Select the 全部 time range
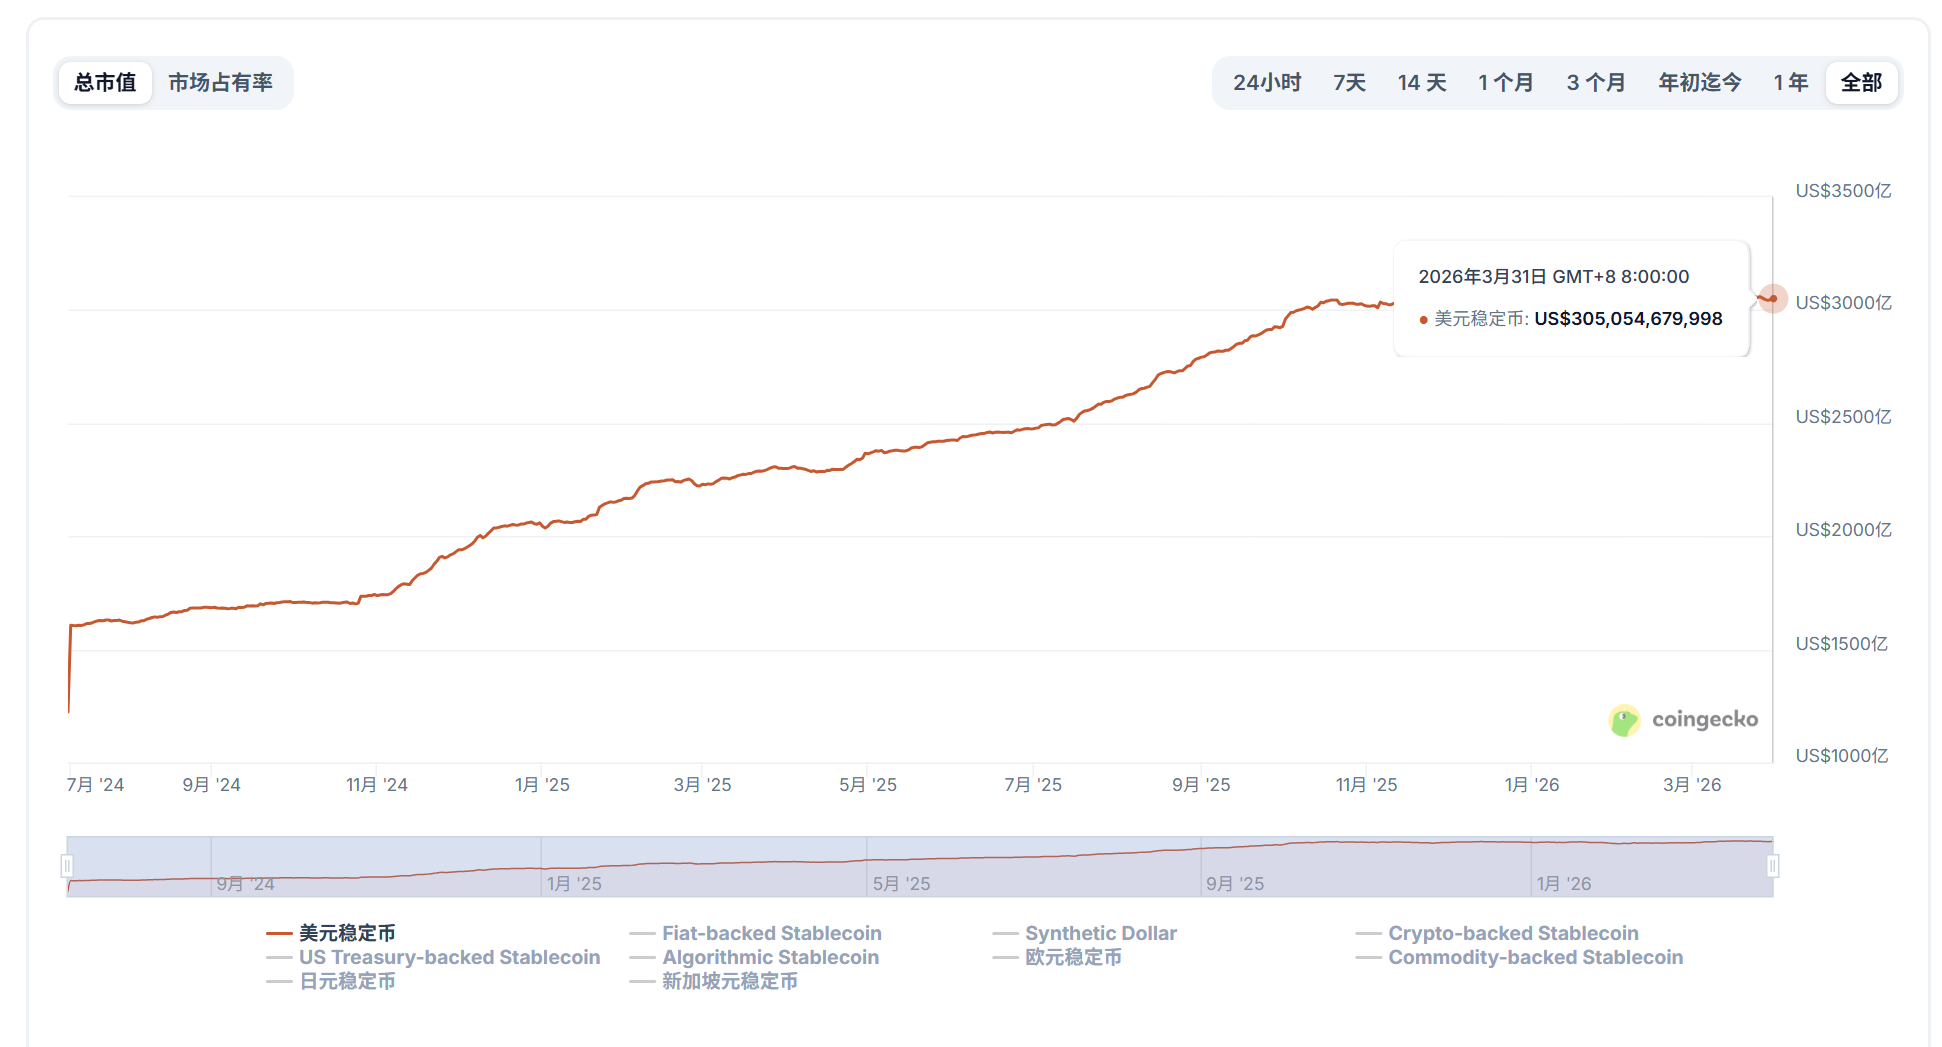 (x=1861, y=83)
